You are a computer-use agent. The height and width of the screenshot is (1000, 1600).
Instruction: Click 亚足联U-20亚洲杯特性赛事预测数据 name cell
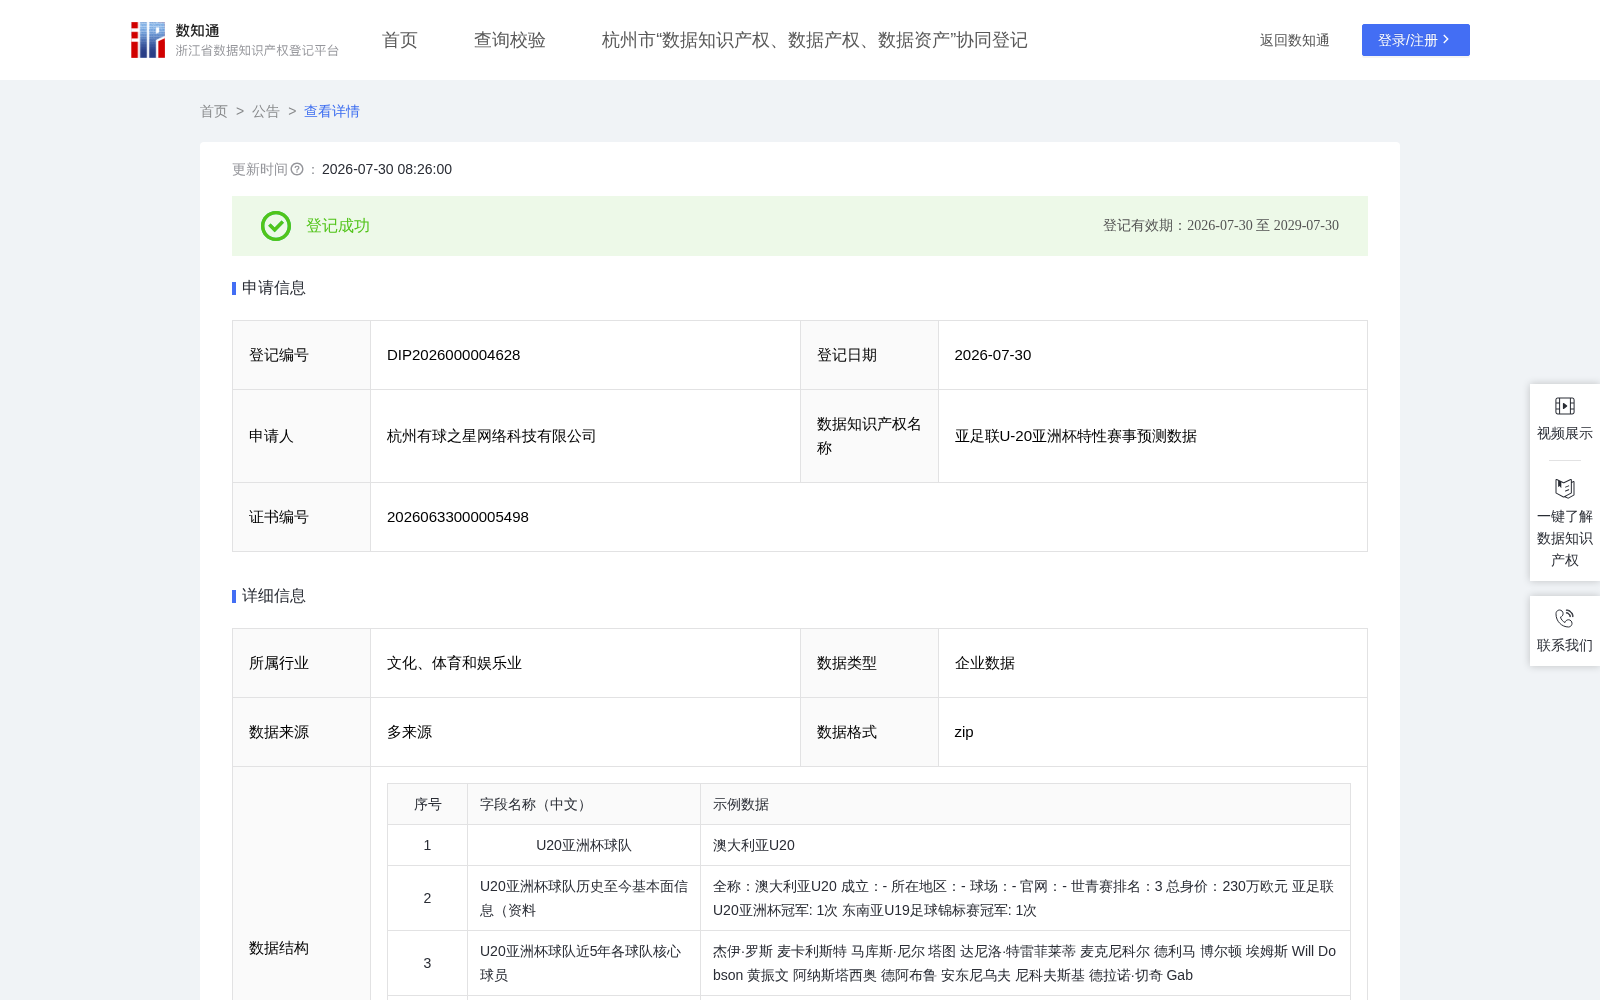(1076, 436)
